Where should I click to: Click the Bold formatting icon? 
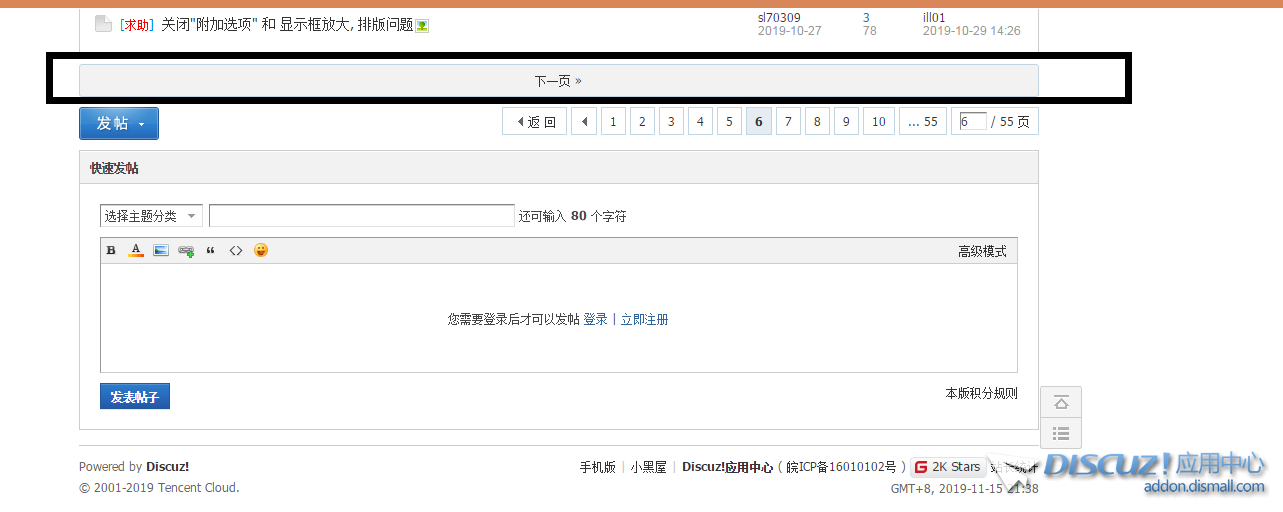pyautogui.click(x=112, y=251)
